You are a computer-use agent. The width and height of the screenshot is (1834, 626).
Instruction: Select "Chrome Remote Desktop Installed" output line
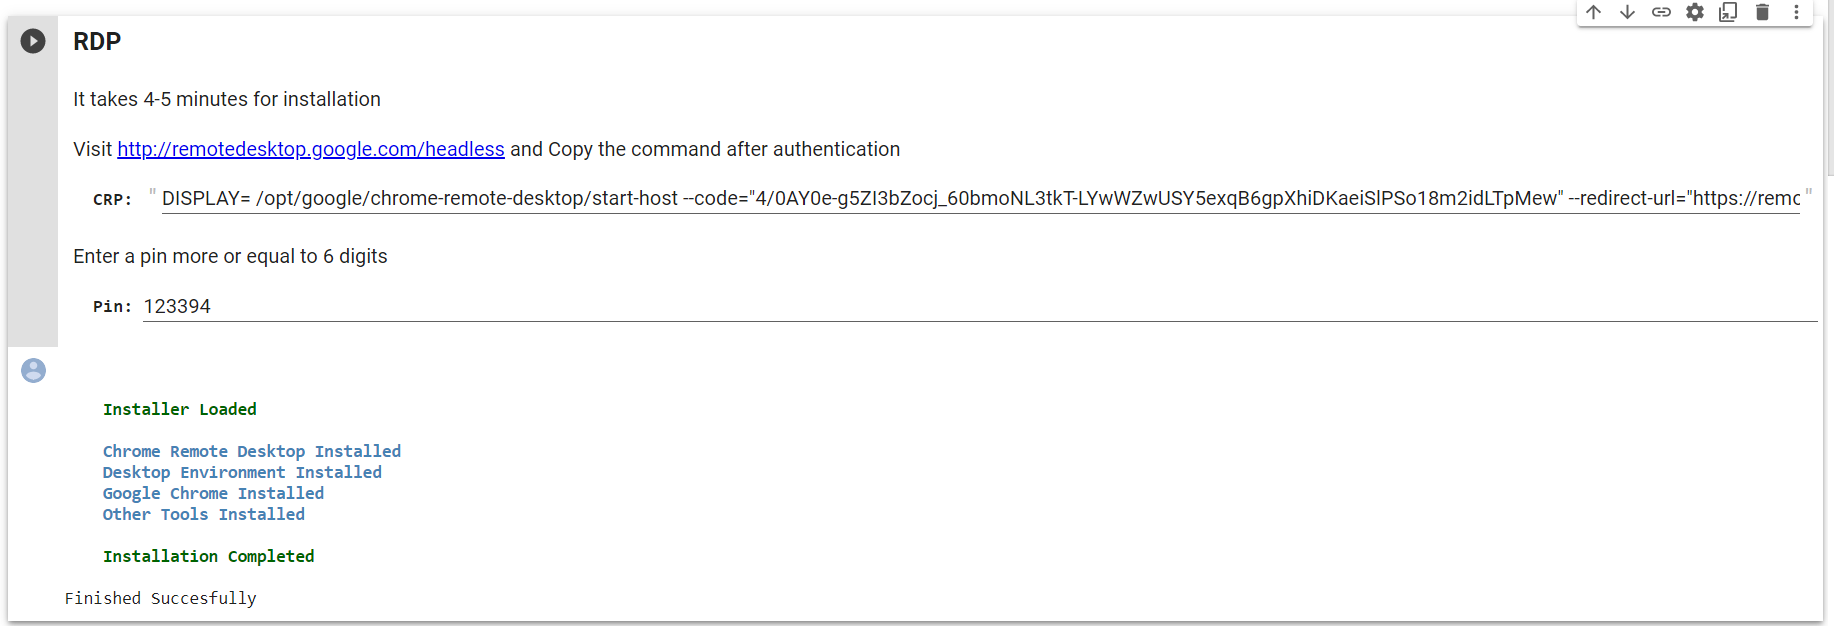pos(251,451)
